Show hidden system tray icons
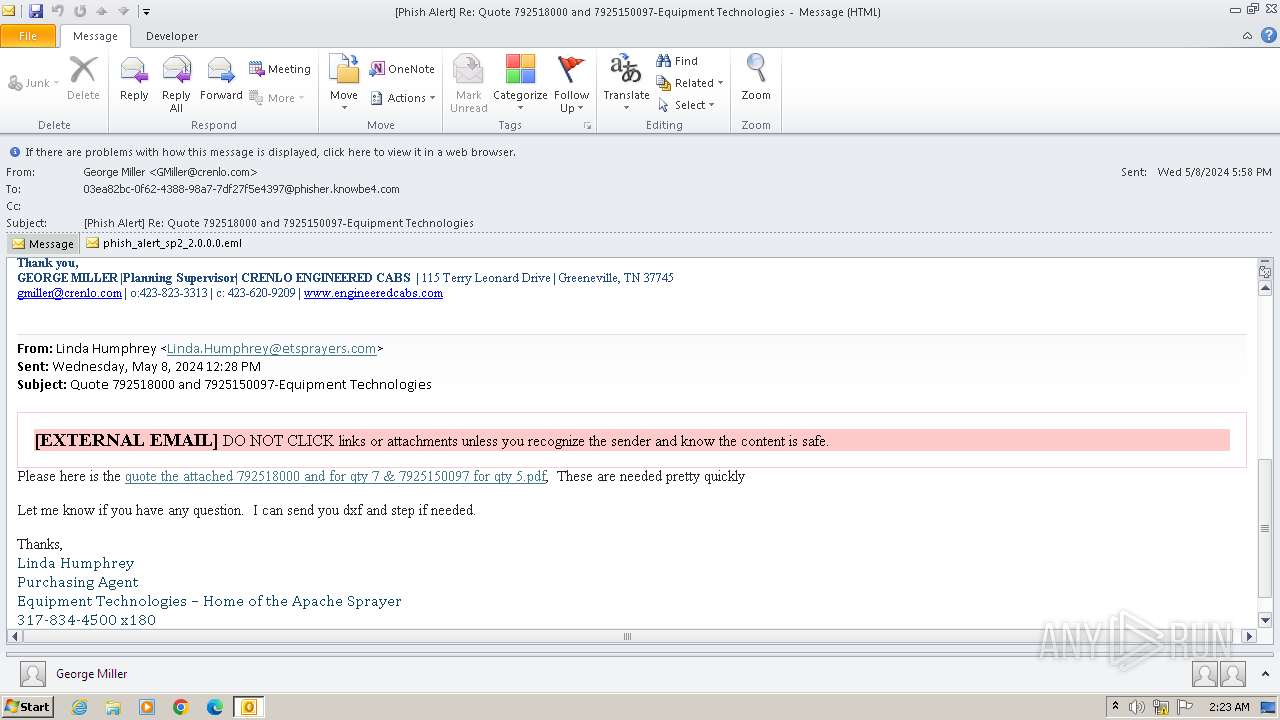This screenshot has height=720, width=1280. 1115,707
